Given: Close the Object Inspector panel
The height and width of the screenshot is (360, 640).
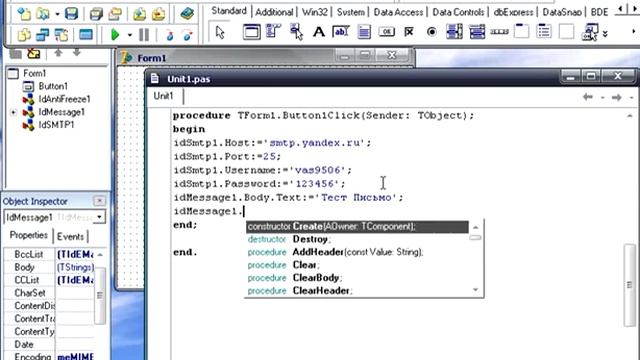Looking at the screenshot, I should pos(99,201).
